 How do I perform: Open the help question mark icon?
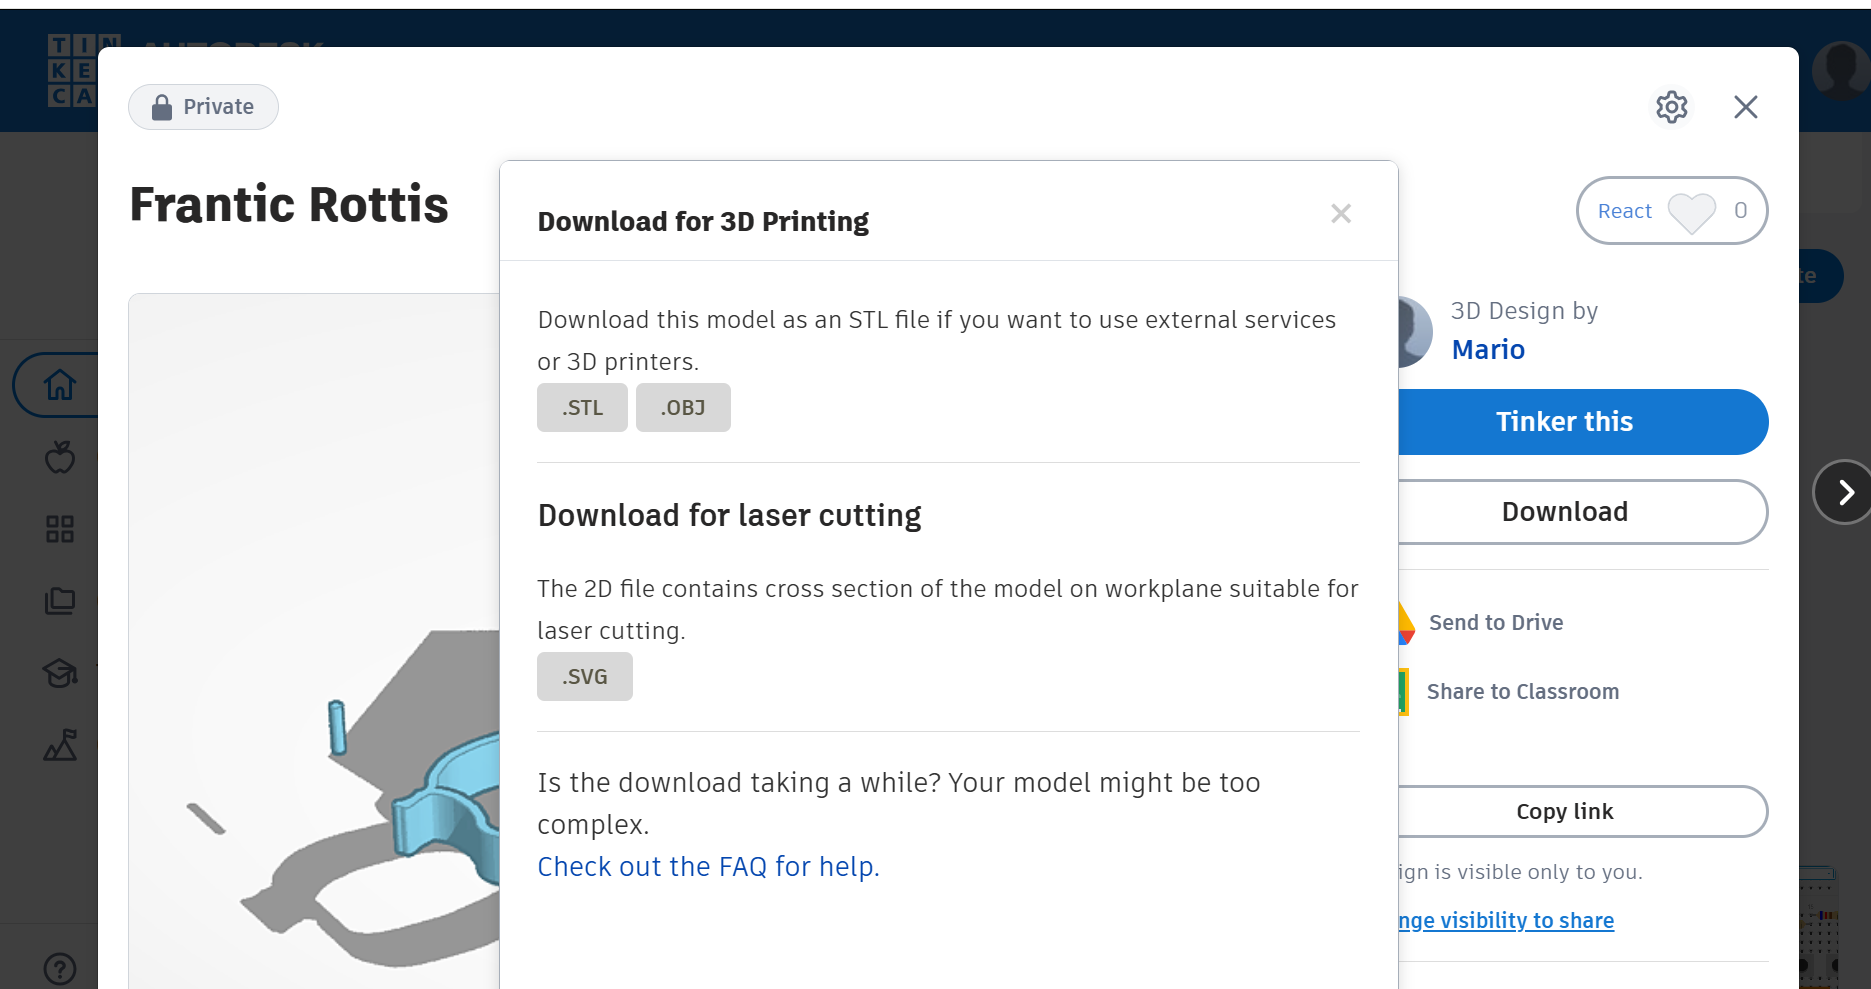pyautogui.click(x=60, y=969)
